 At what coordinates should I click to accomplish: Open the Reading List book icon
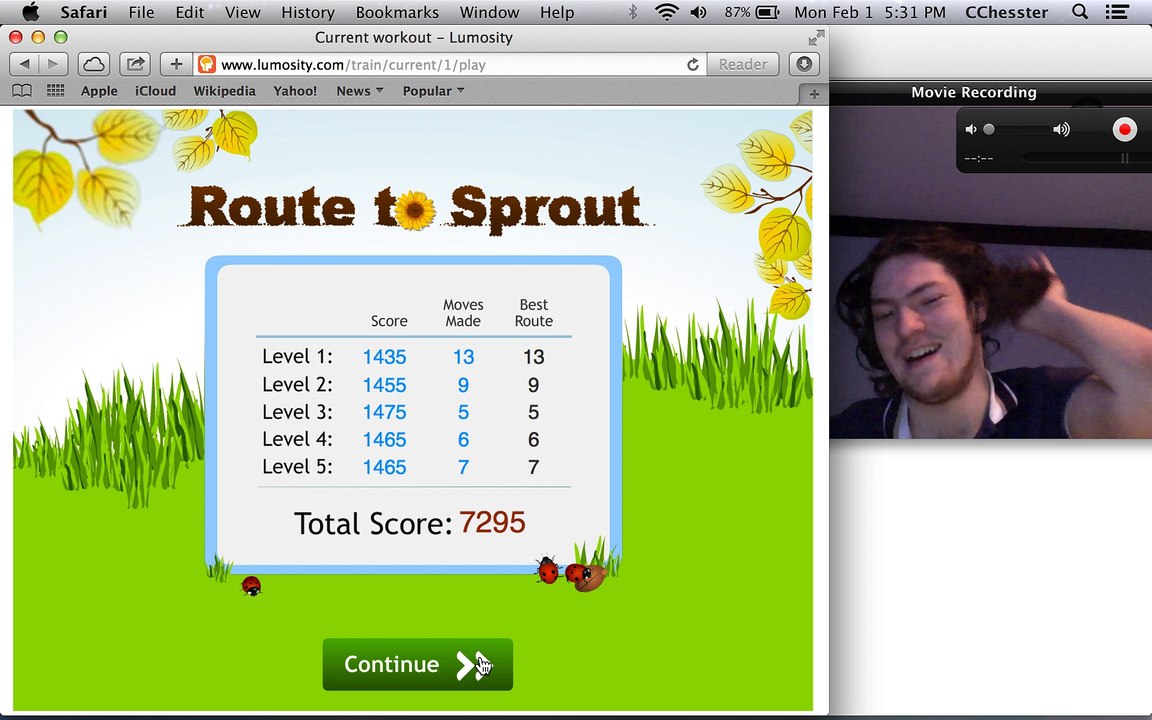pos(22,91)
